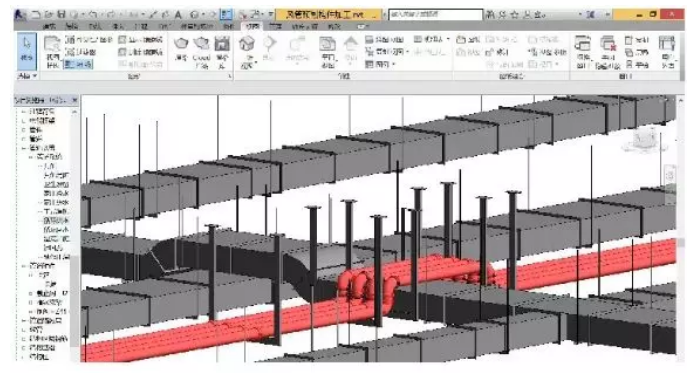695x373 pixels.
Task: Open the Legends (图例) dropdown
Action: (380, 64)
